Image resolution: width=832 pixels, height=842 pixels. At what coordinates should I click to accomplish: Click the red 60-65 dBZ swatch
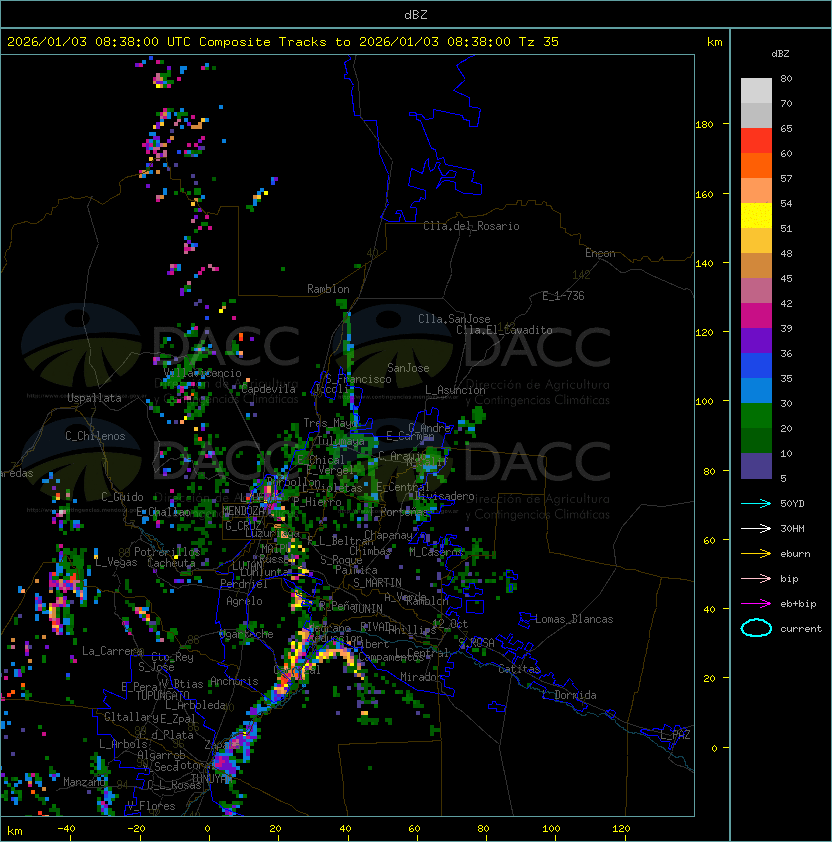click(x=756, y=141)
